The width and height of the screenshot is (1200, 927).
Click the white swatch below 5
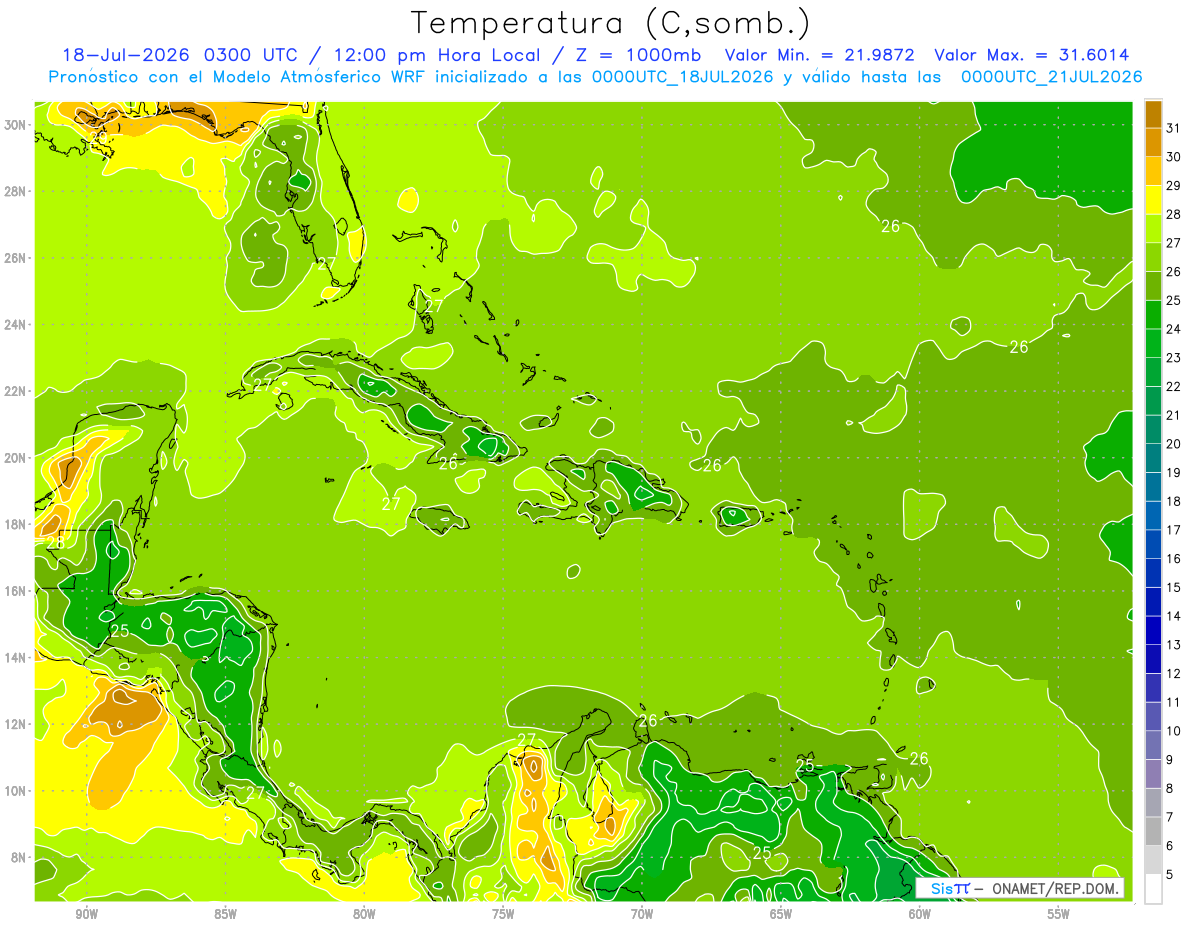coord(1153,889)
